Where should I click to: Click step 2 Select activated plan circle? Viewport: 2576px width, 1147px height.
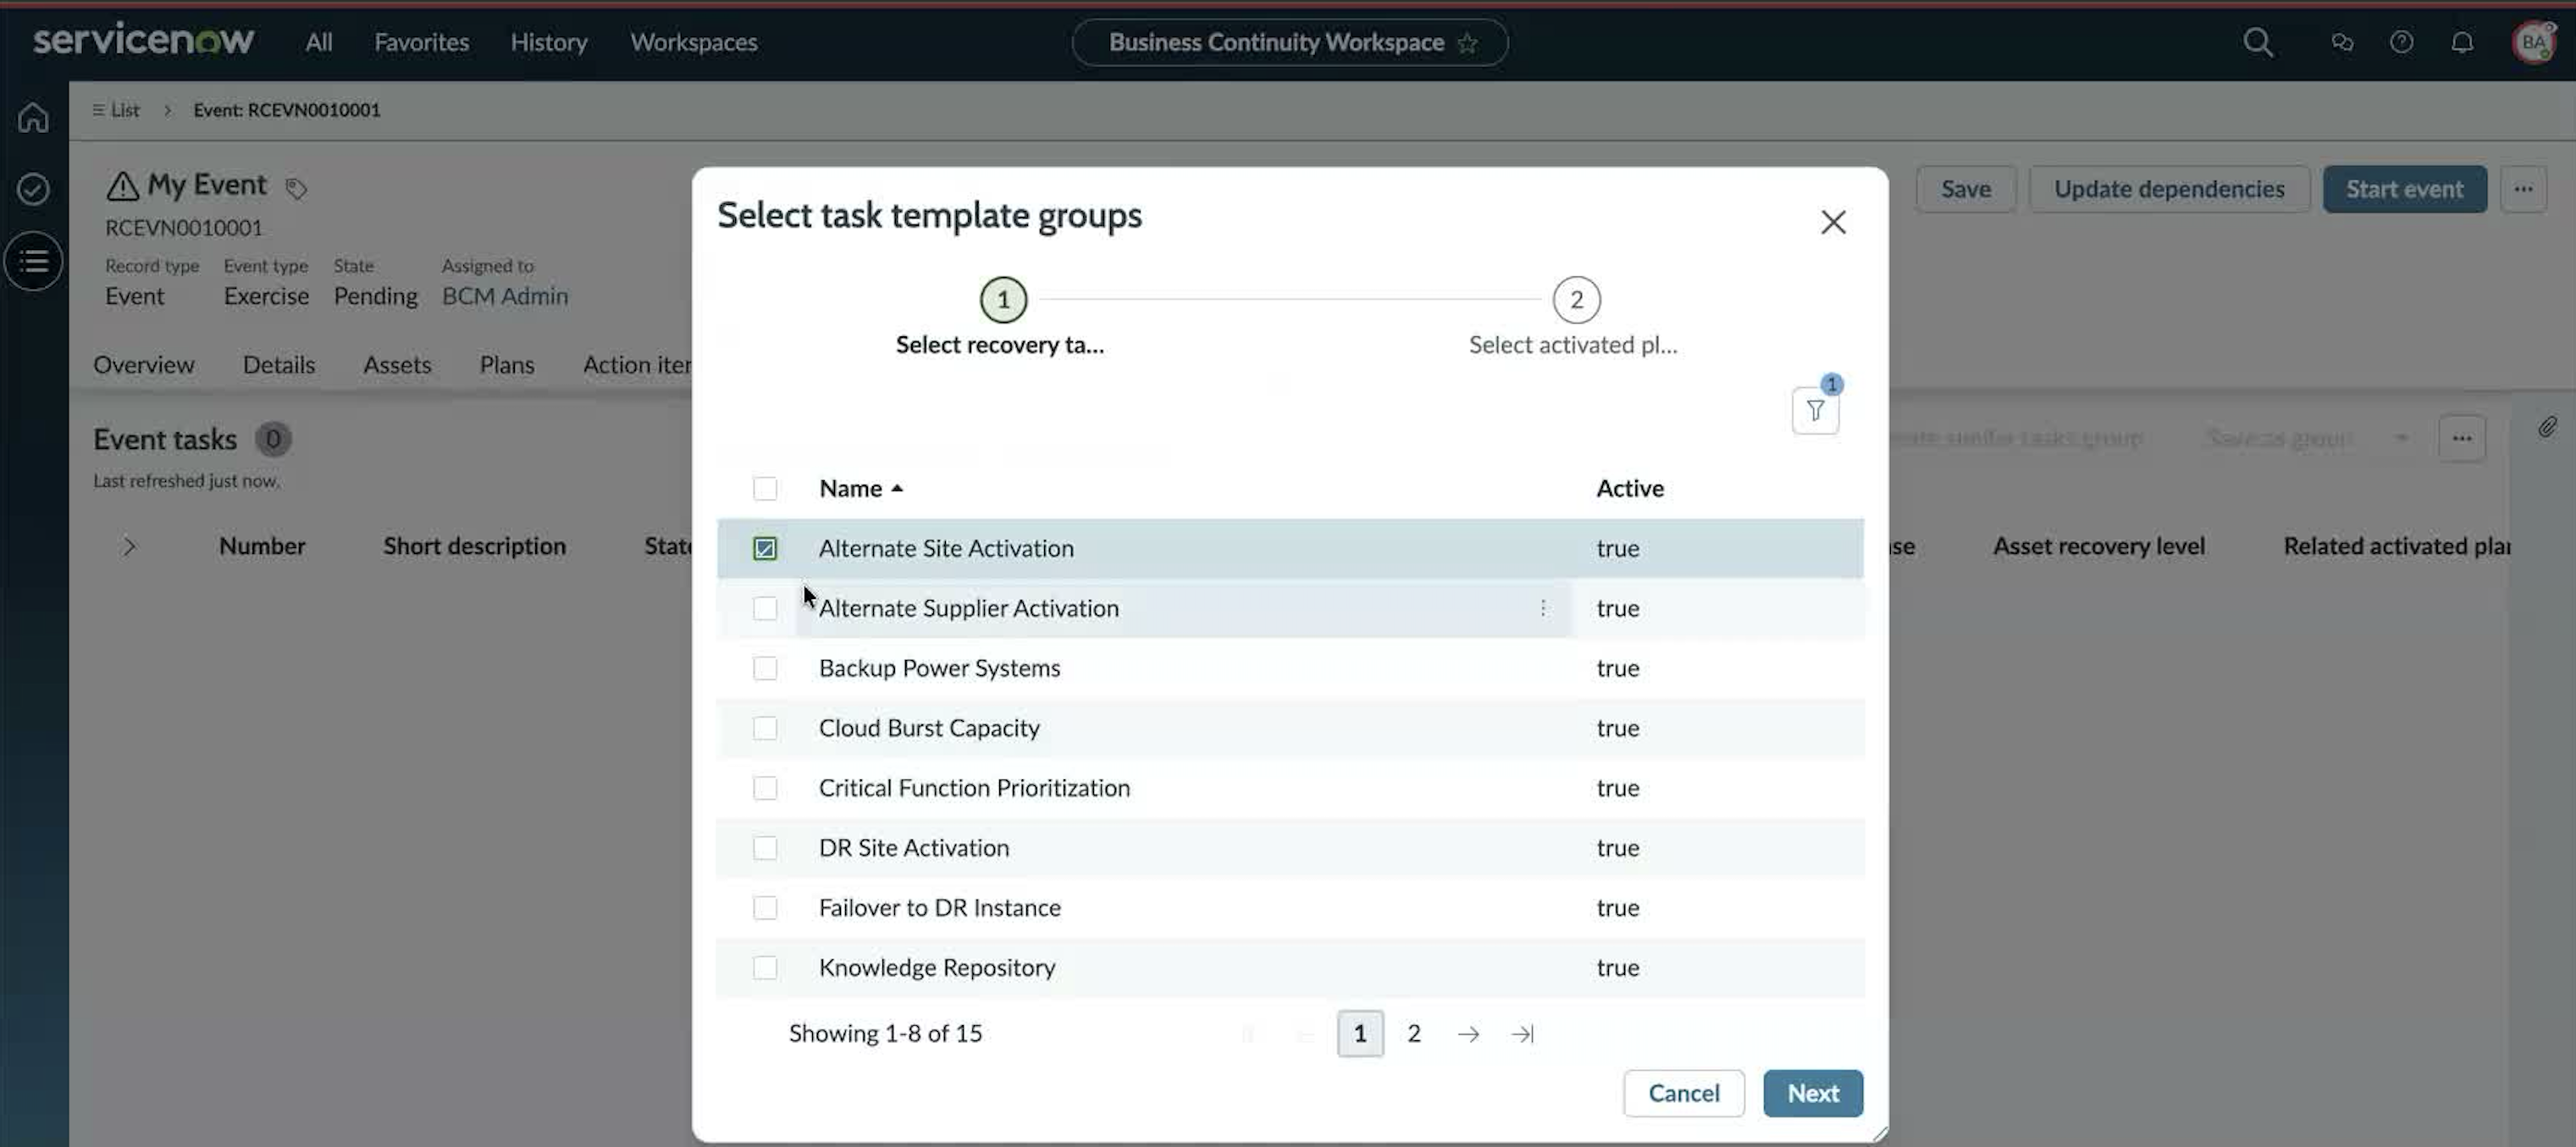click(1576, 300)
